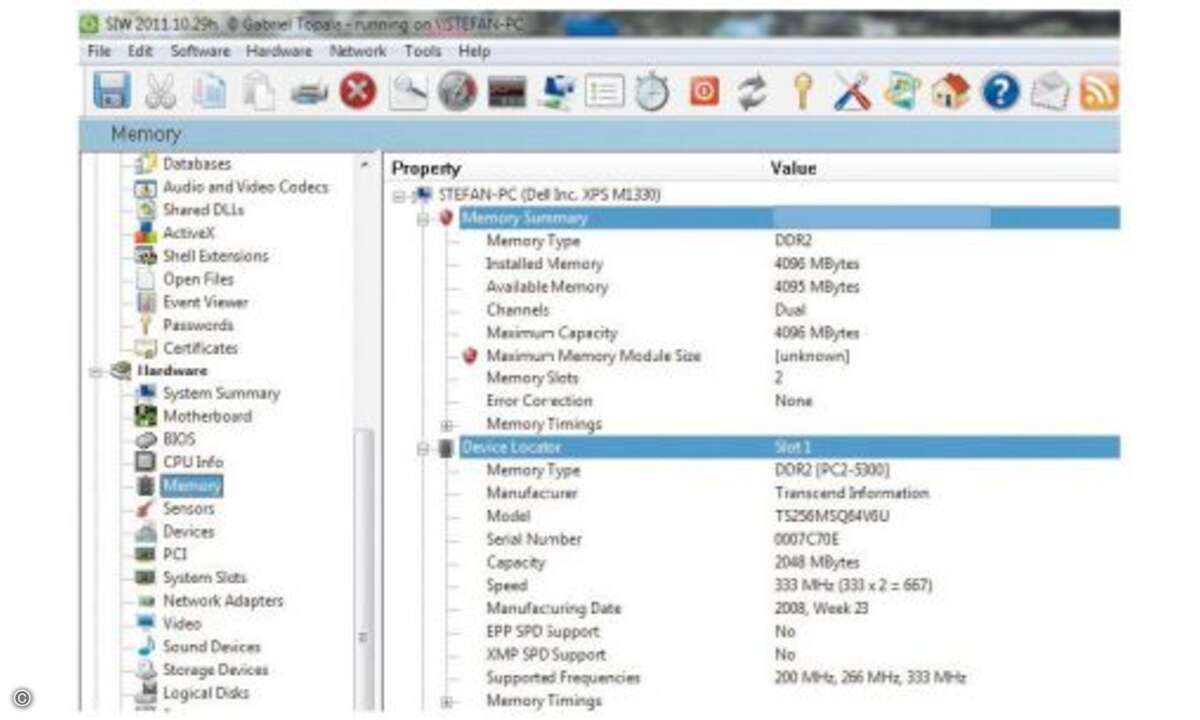Open the Help menu

pyautogui.click(x=475, y=51)
